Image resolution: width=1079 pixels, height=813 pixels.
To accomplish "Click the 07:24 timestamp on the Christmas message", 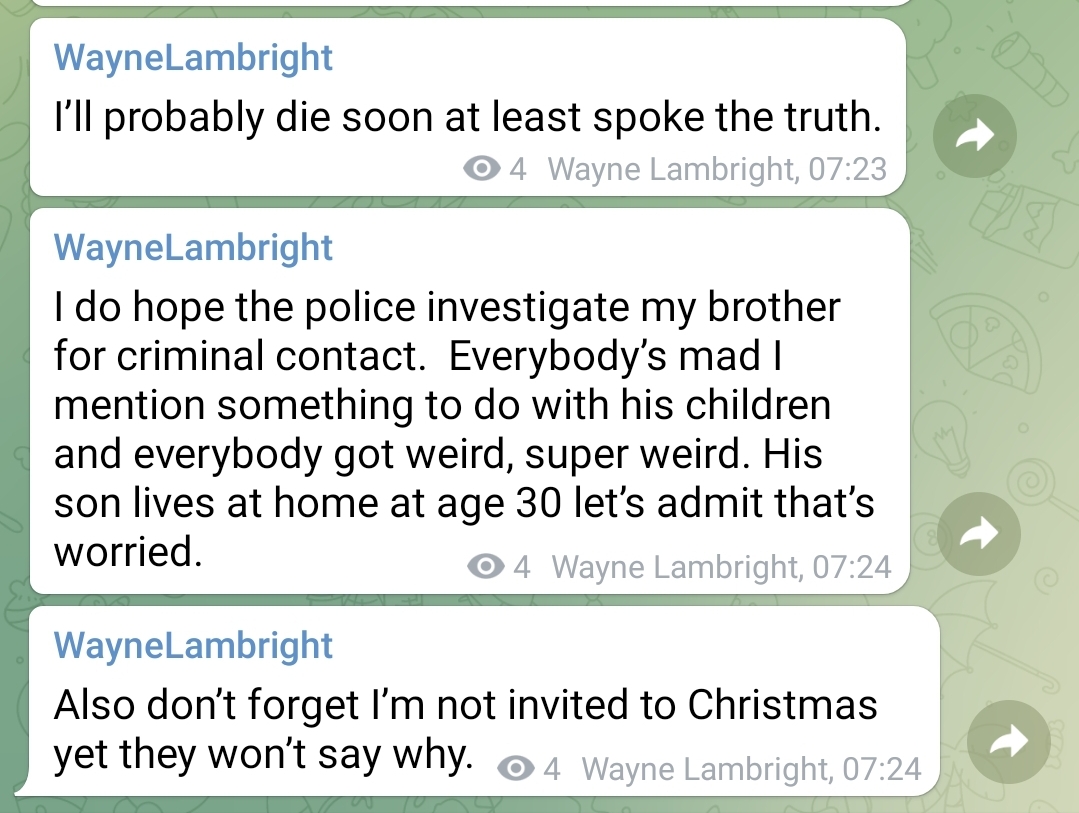I will click(x=882, y=768).
